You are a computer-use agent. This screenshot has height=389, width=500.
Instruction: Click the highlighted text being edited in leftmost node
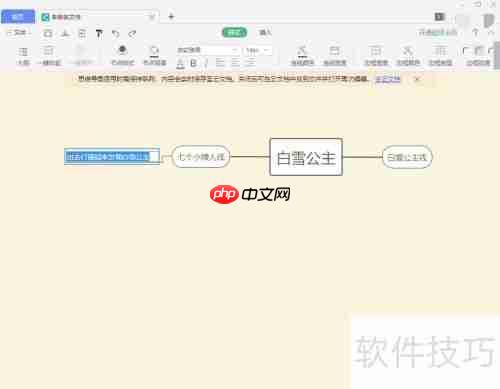(107, 156)
